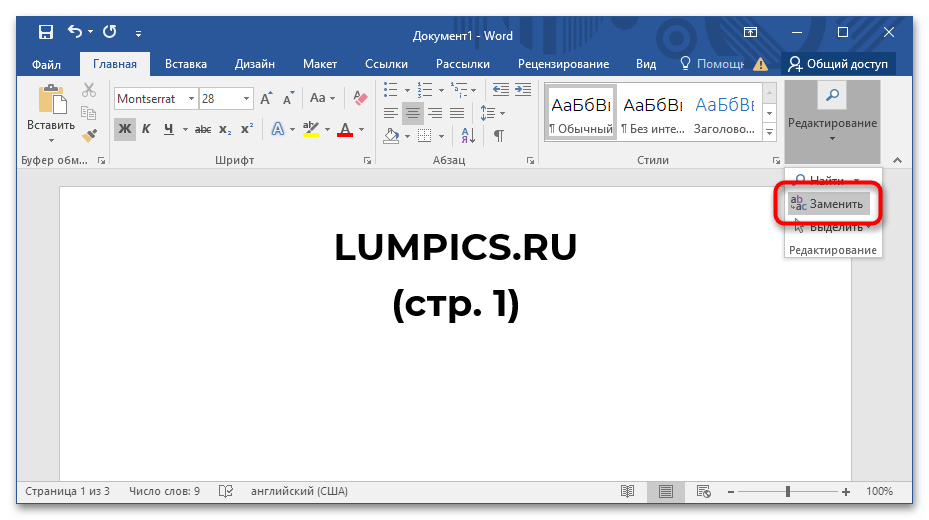Apply the Без инте... style
The height and width of the screenshot is (520, 929).
(x=652, y=112)
